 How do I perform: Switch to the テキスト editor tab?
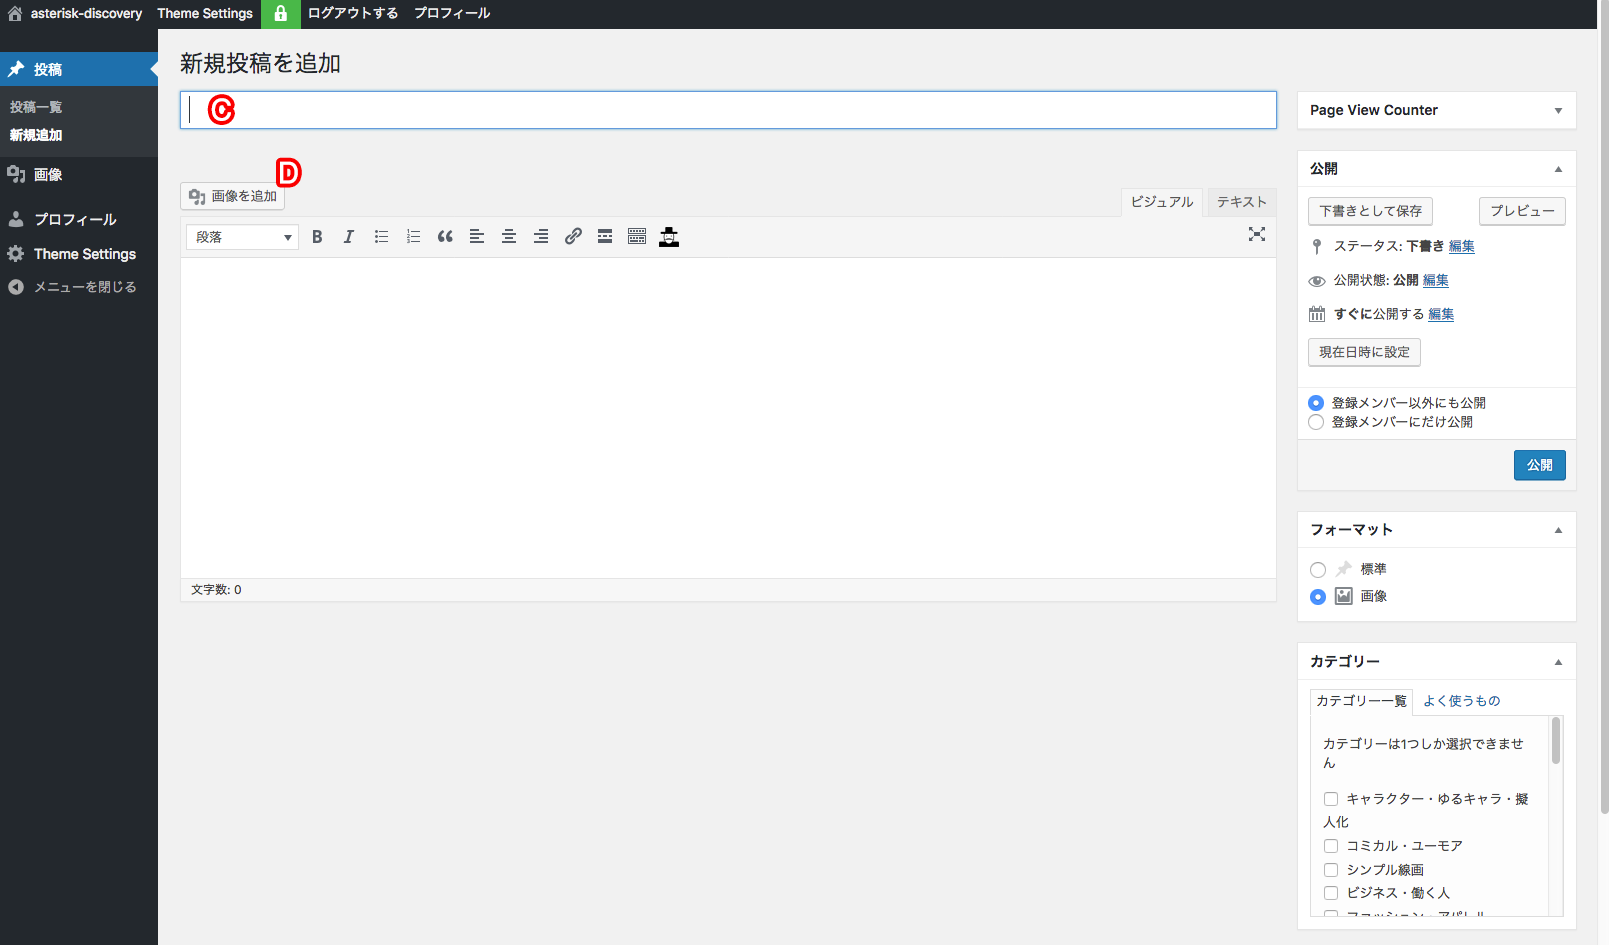click(x=1241, y=202)
